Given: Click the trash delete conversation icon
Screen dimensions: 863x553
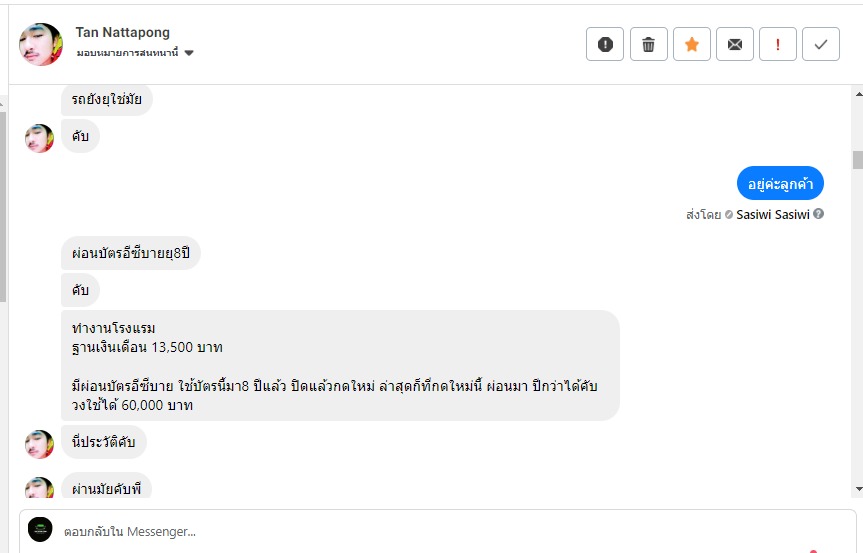Looking at the screenshot, I should click(x=648, y=44).
